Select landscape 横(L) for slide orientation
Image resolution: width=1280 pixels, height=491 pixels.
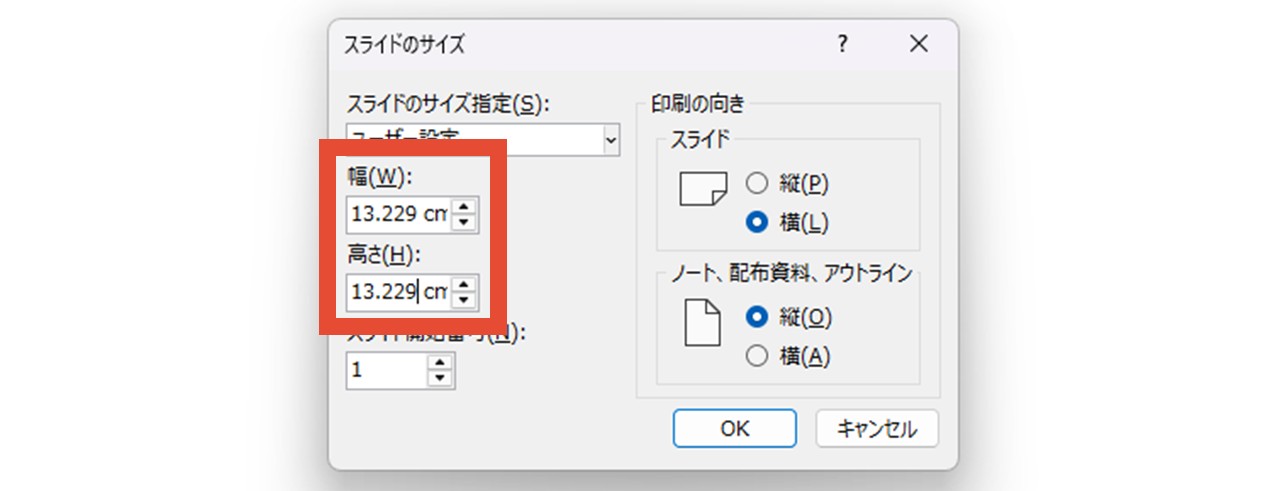tap(758, 222)
